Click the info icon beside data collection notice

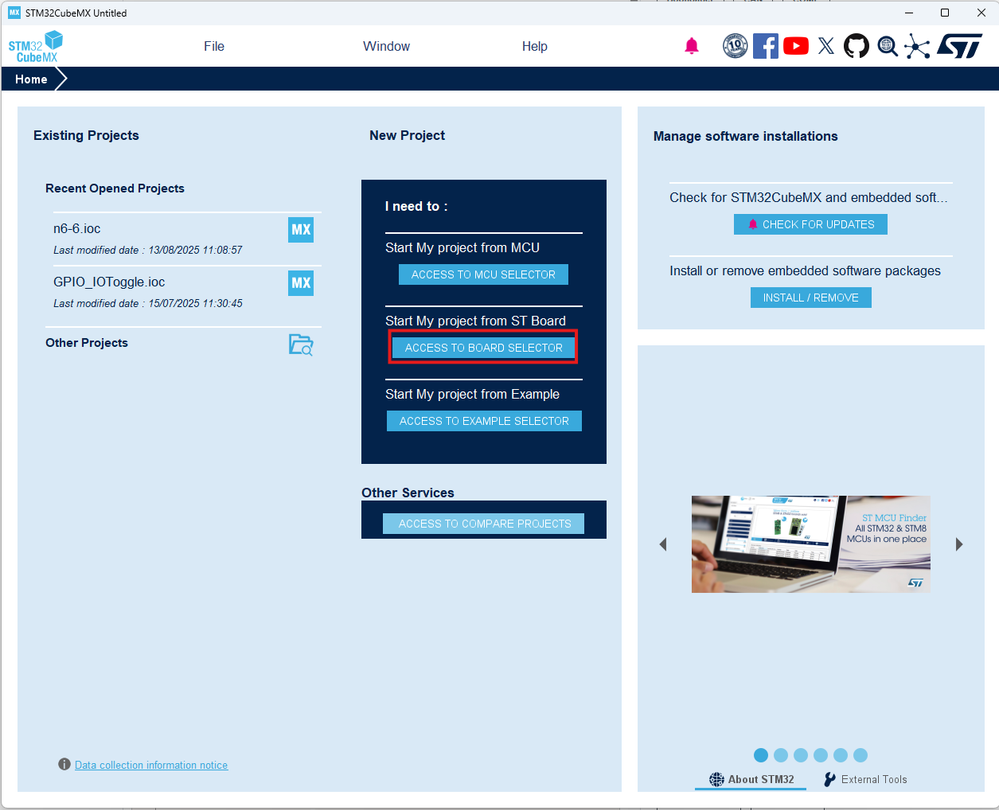[64, 764]
